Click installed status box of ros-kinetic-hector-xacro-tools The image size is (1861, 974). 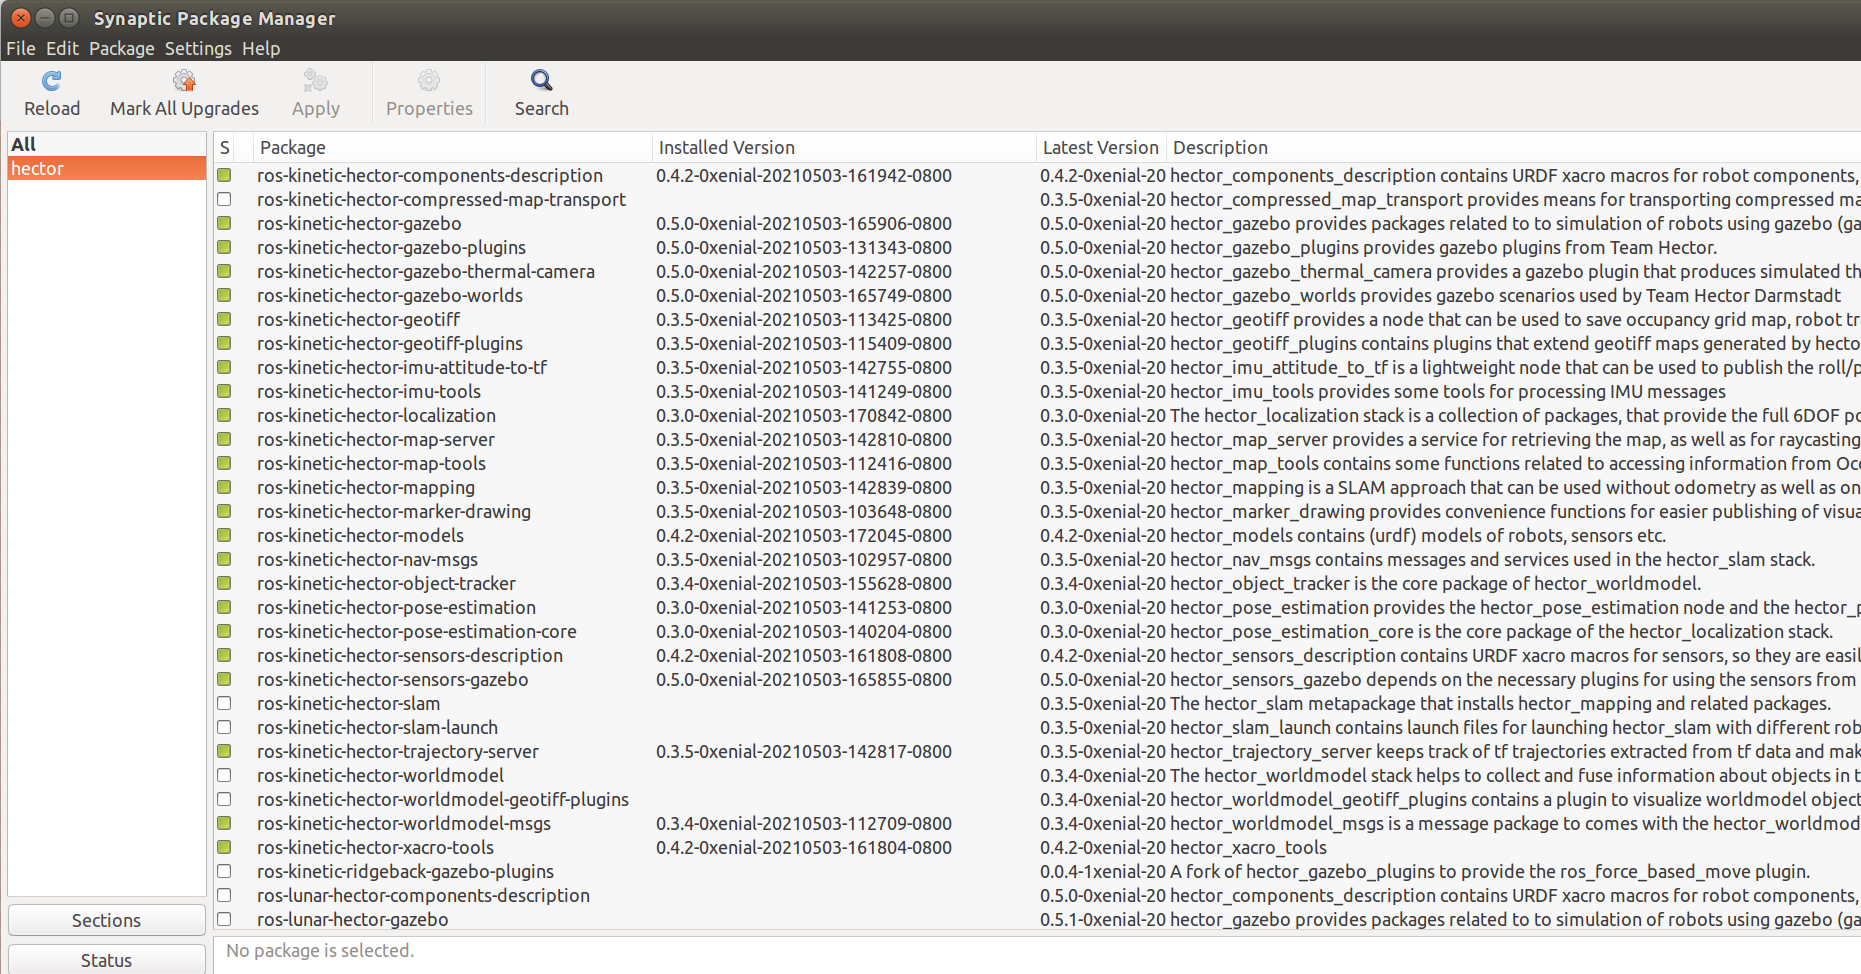(224, 847)
